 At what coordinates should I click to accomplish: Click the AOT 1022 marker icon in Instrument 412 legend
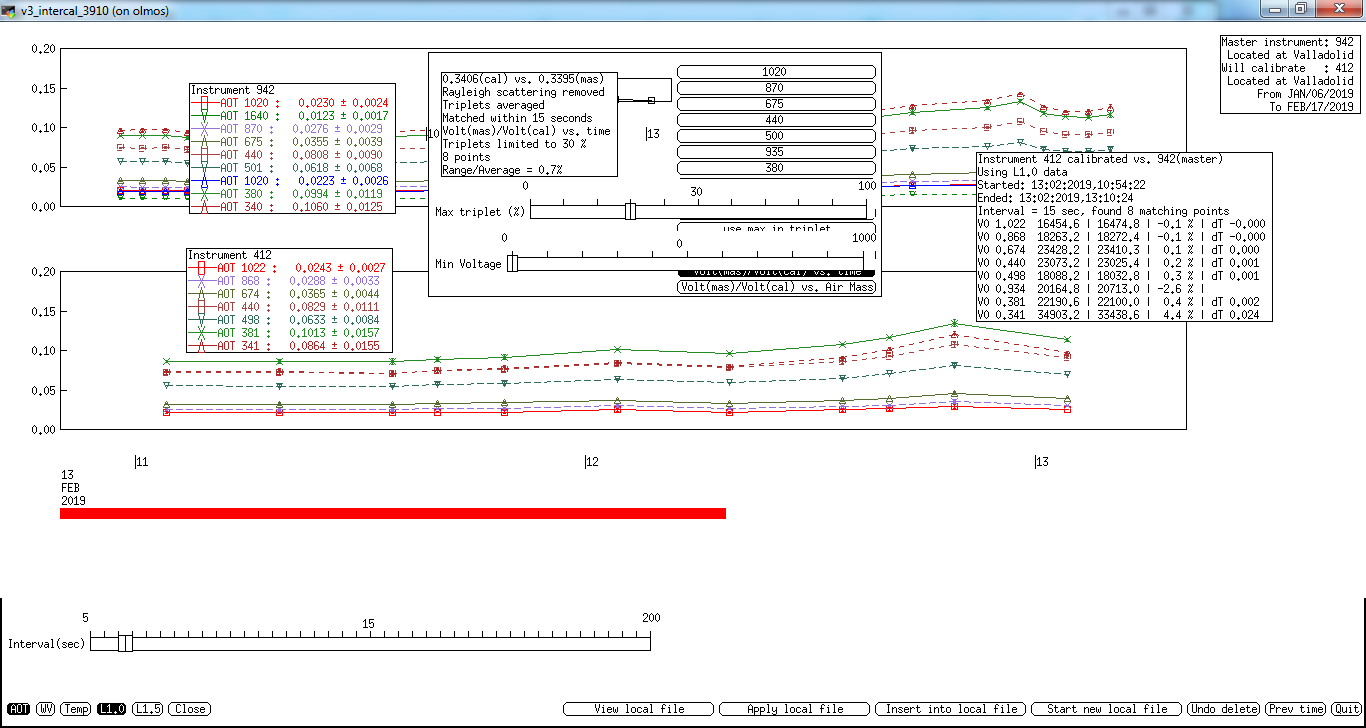tap(202, 268)
